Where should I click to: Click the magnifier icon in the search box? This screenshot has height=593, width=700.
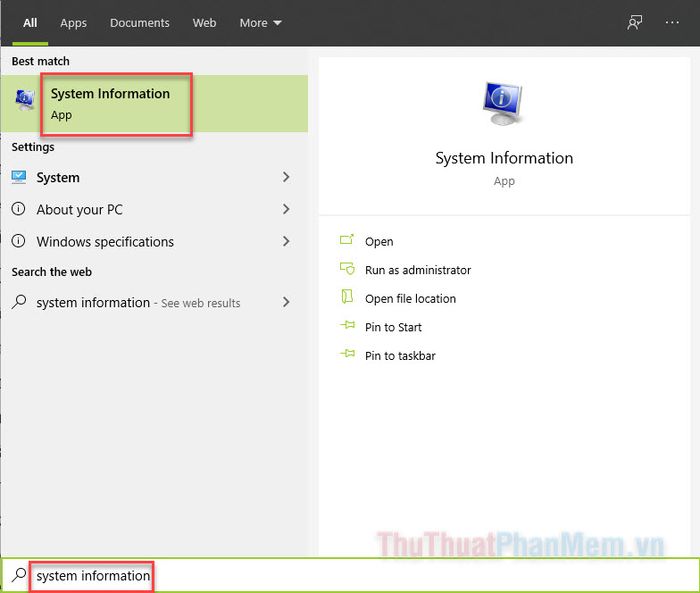point(19,575)
